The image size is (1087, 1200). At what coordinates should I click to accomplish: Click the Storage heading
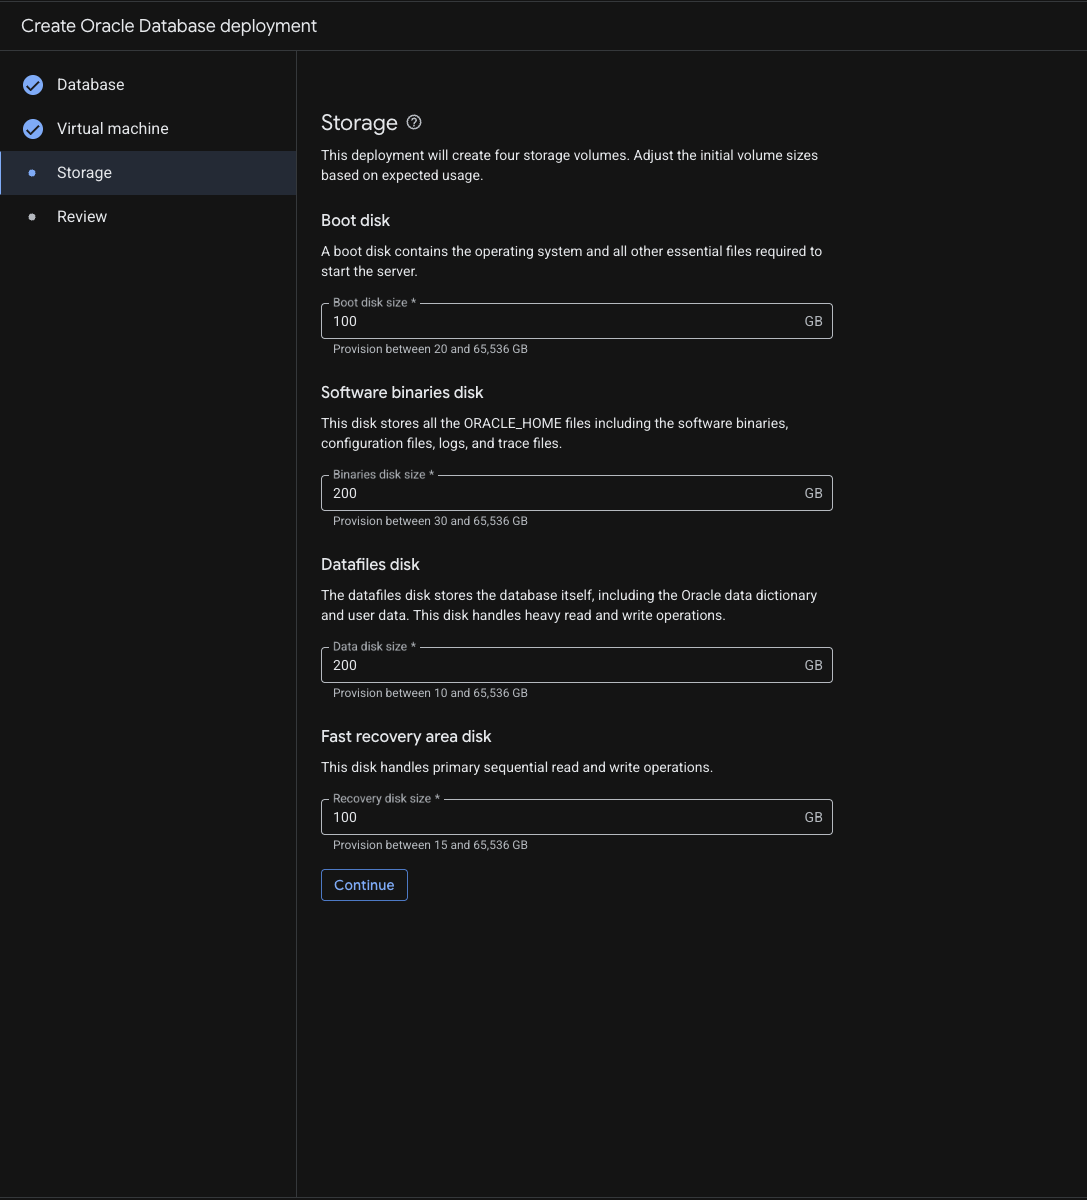tap(359, 123)
